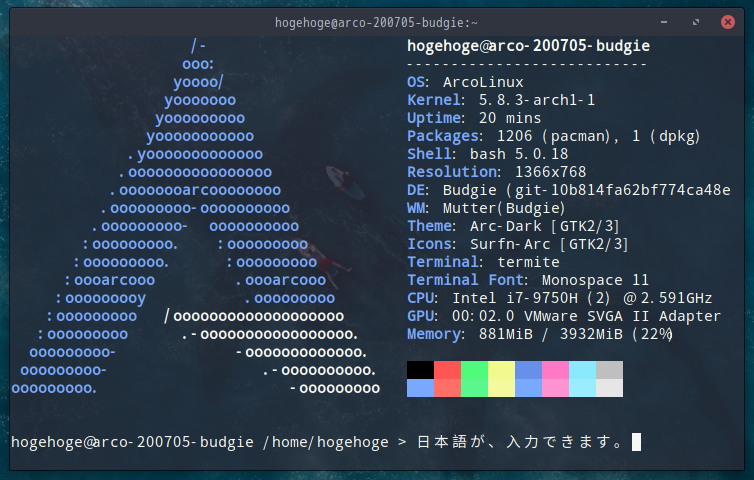Click the ooooooarcoooooooo line in ASCII logo
The width and height of the screenshot is (754, 480).
pos(195,190)
